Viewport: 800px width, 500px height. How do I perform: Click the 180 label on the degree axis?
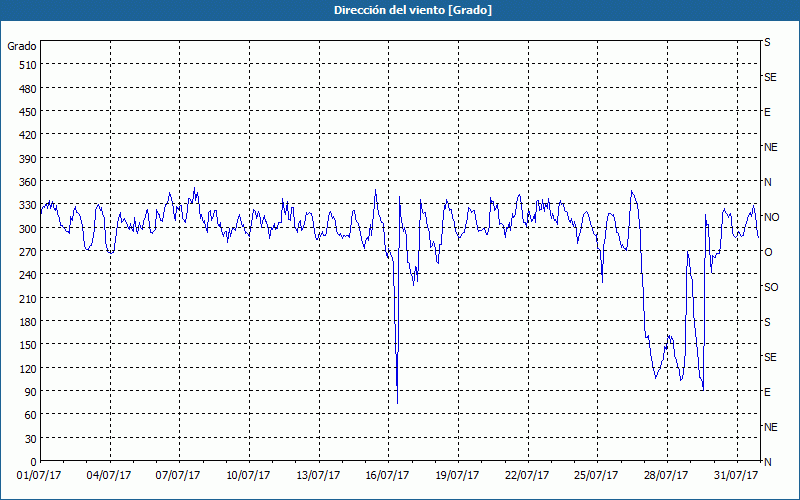28,322
